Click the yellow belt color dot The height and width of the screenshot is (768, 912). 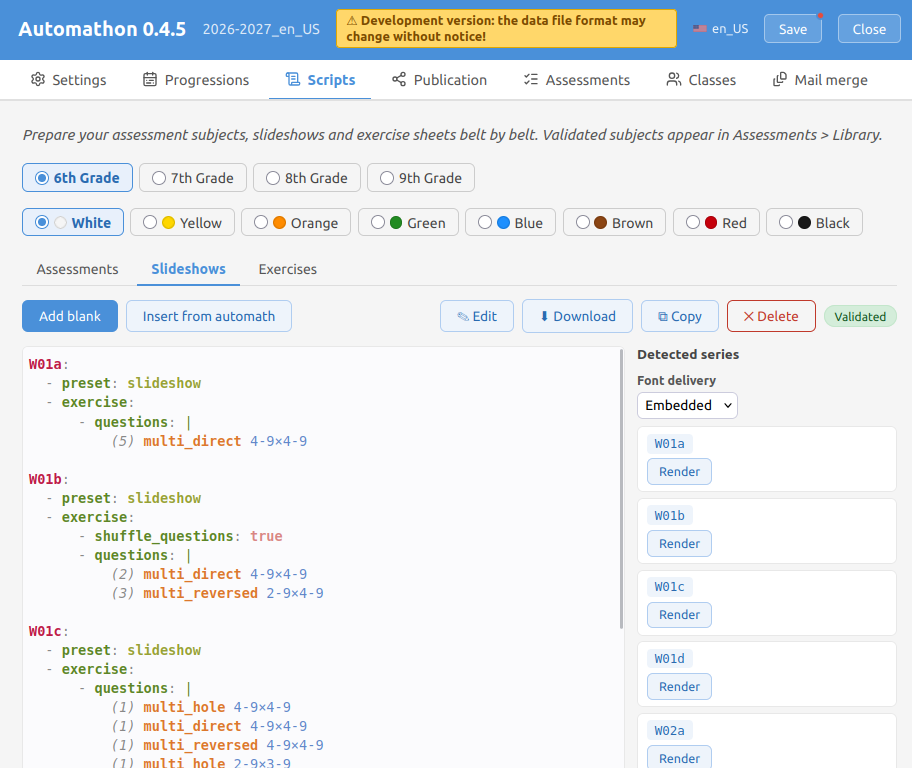tap(169, 222)
